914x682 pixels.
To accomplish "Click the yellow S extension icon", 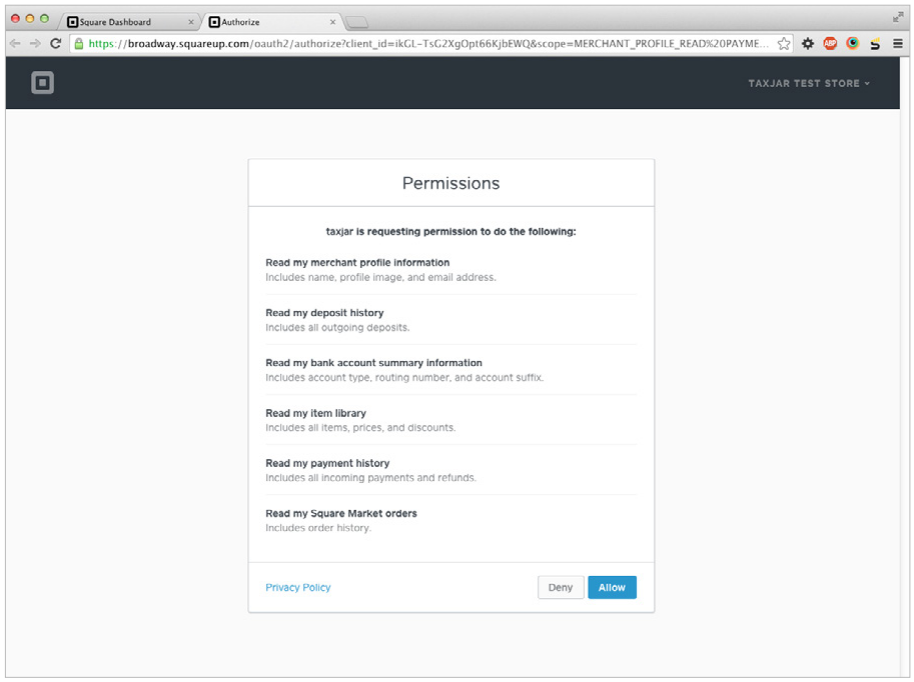I will point(875,44).
